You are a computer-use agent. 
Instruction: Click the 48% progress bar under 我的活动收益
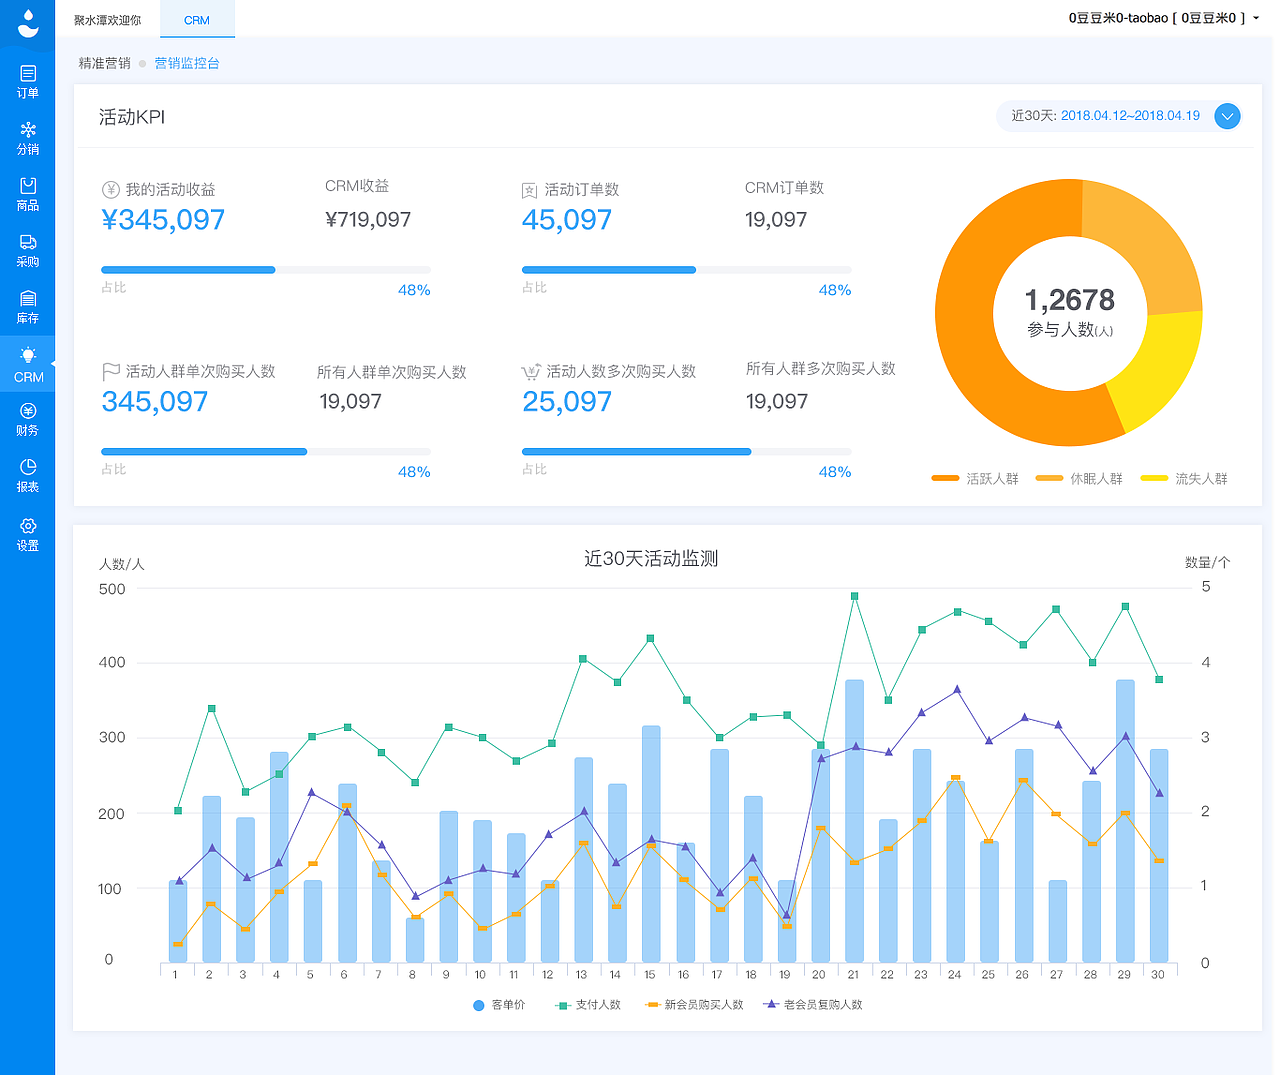(265, 269)
